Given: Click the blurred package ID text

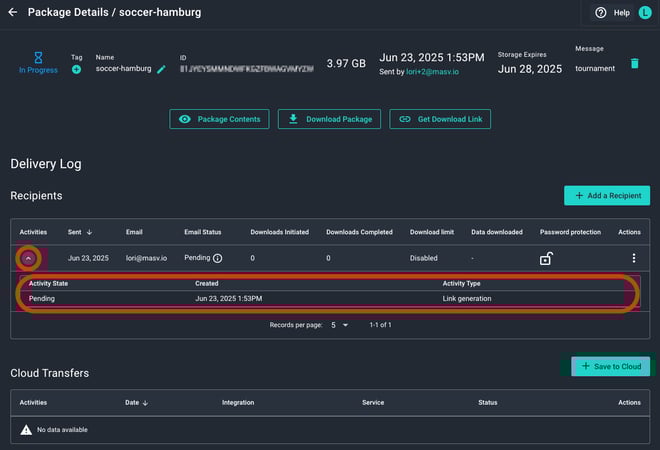Looking at the screenshot, I should [x=247, y=69].
